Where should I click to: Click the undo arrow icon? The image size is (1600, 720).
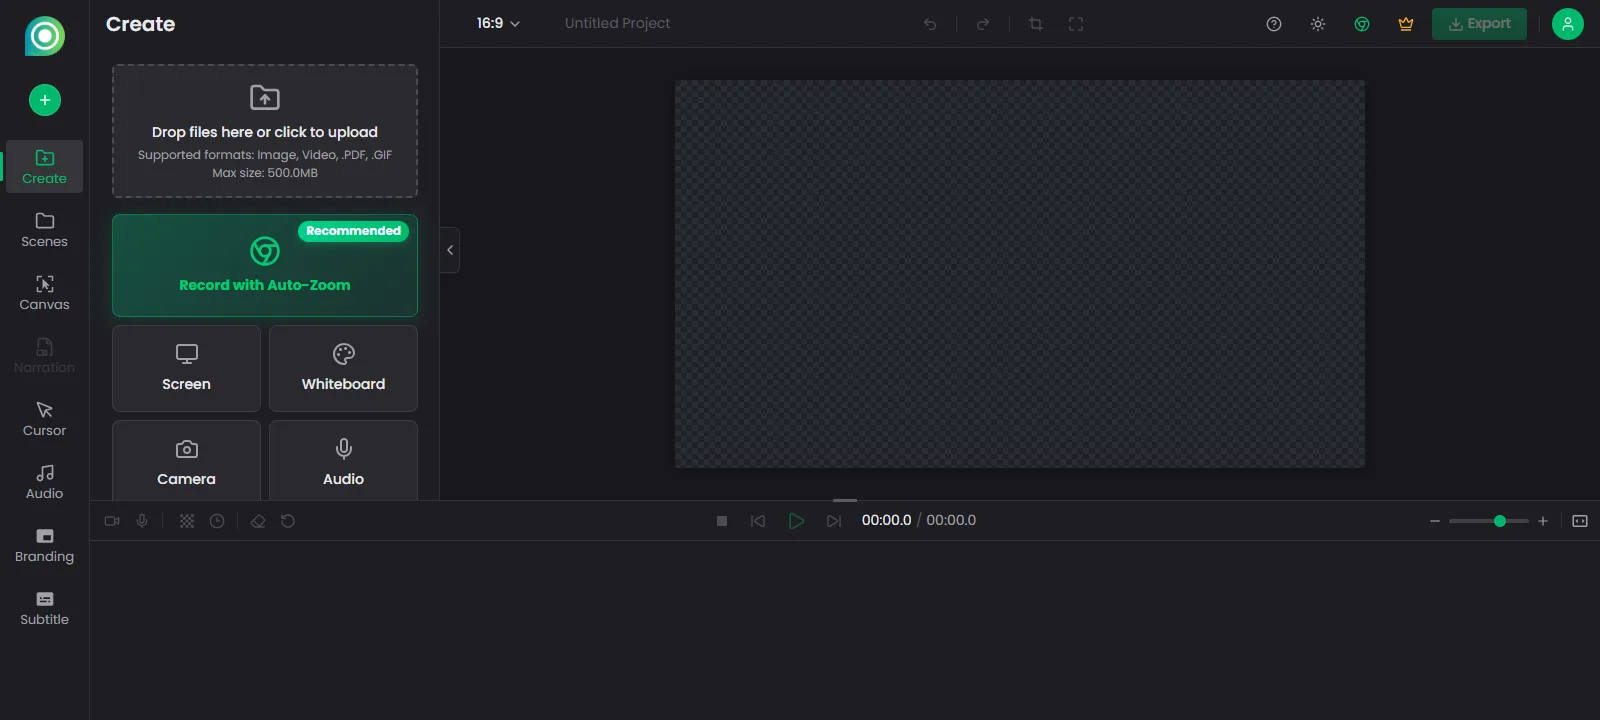930,24
